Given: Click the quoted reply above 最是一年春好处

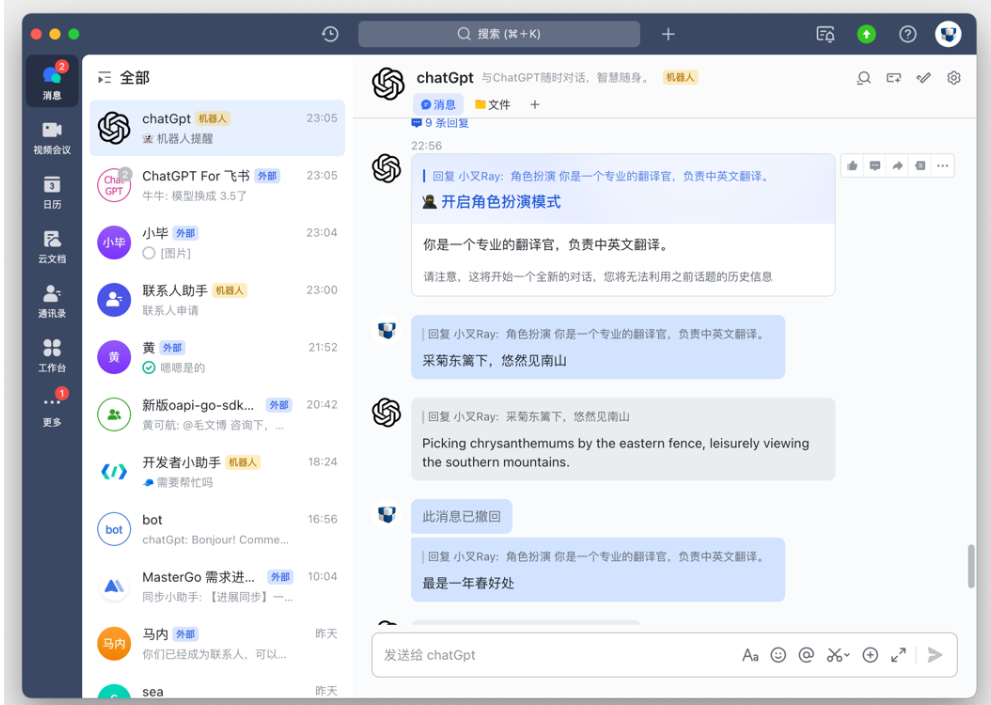Looking at the screenshot, I should coord(594,556).
